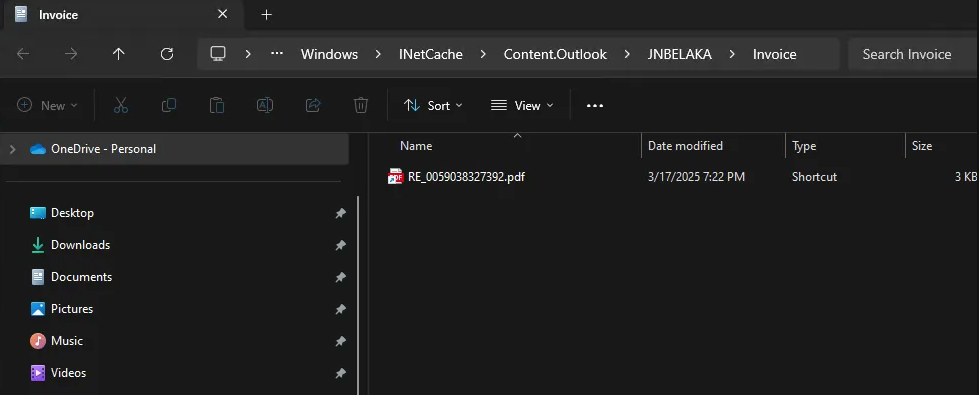979x395 pixels.
Task: Click the pin icon beside Downloads
Action: pyautogui.click(x=340, y=245)
